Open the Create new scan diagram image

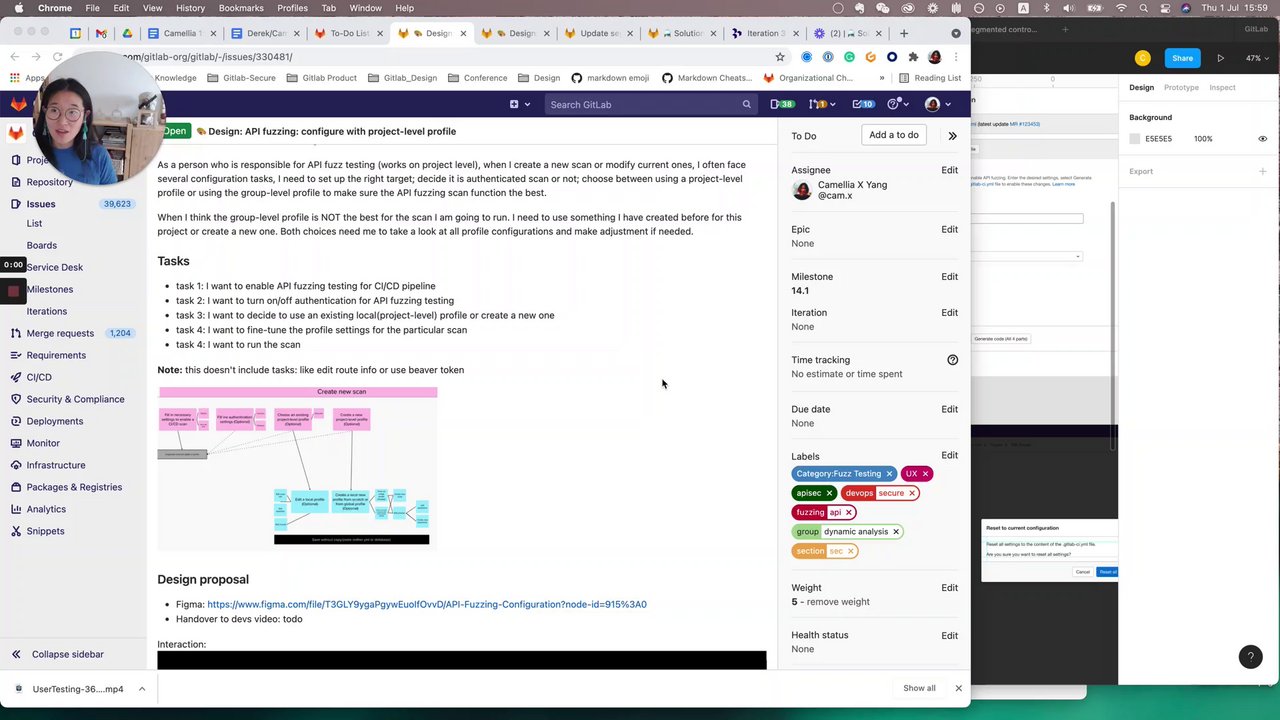click(298, 467)
